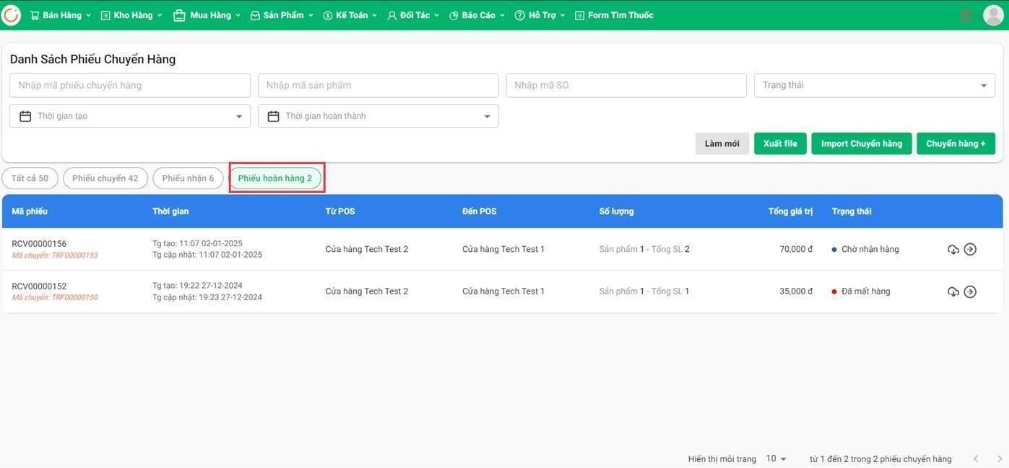Go to the next page of results

[994, 458]
